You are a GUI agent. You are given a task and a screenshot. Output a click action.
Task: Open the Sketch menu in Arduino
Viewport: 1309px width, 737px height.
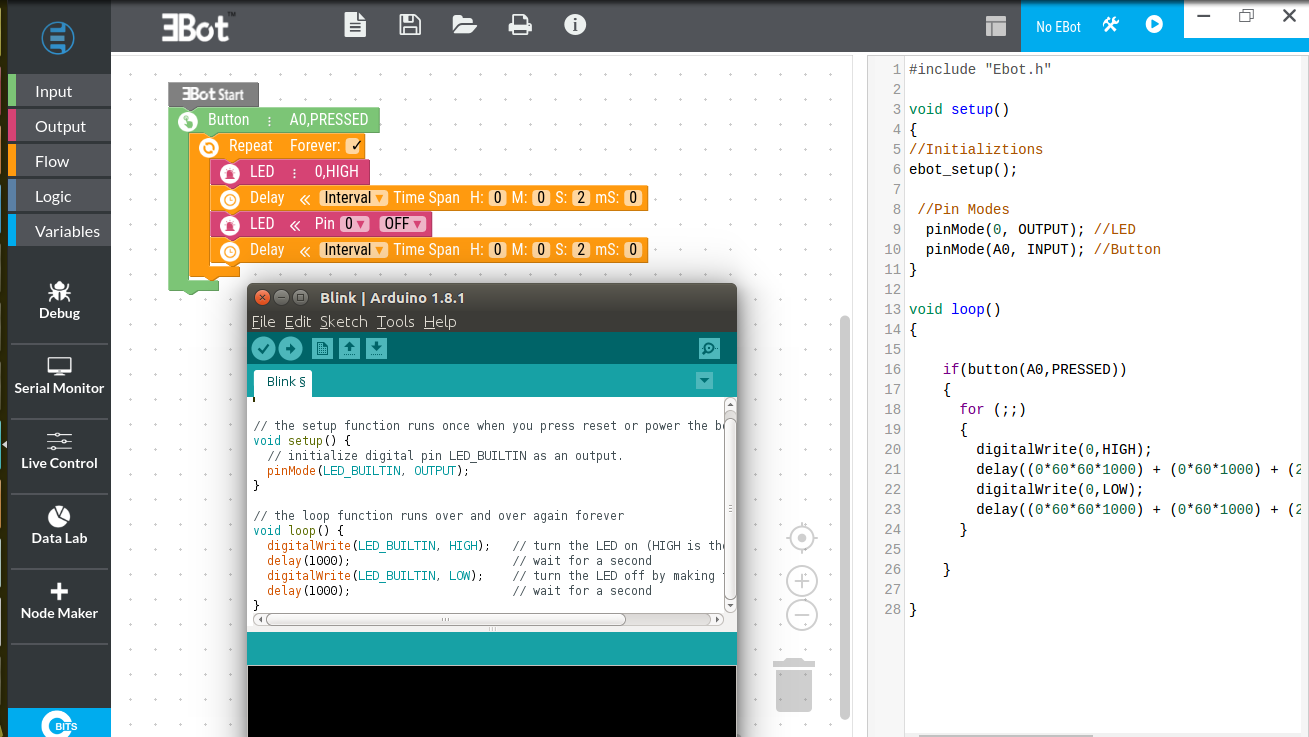(x=344, y=322)
